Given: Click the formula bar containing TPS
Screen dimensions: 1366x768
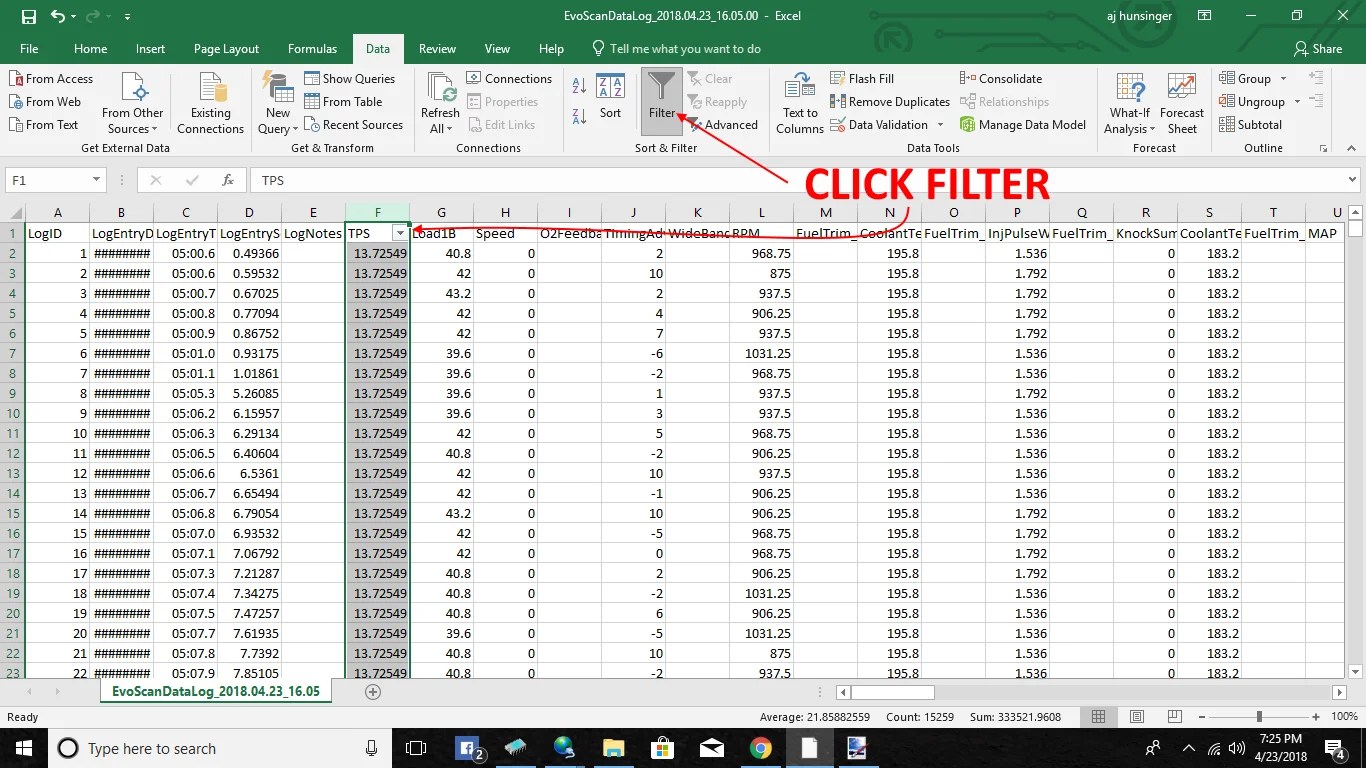Looking at the screenshot, I should point(796,180).
